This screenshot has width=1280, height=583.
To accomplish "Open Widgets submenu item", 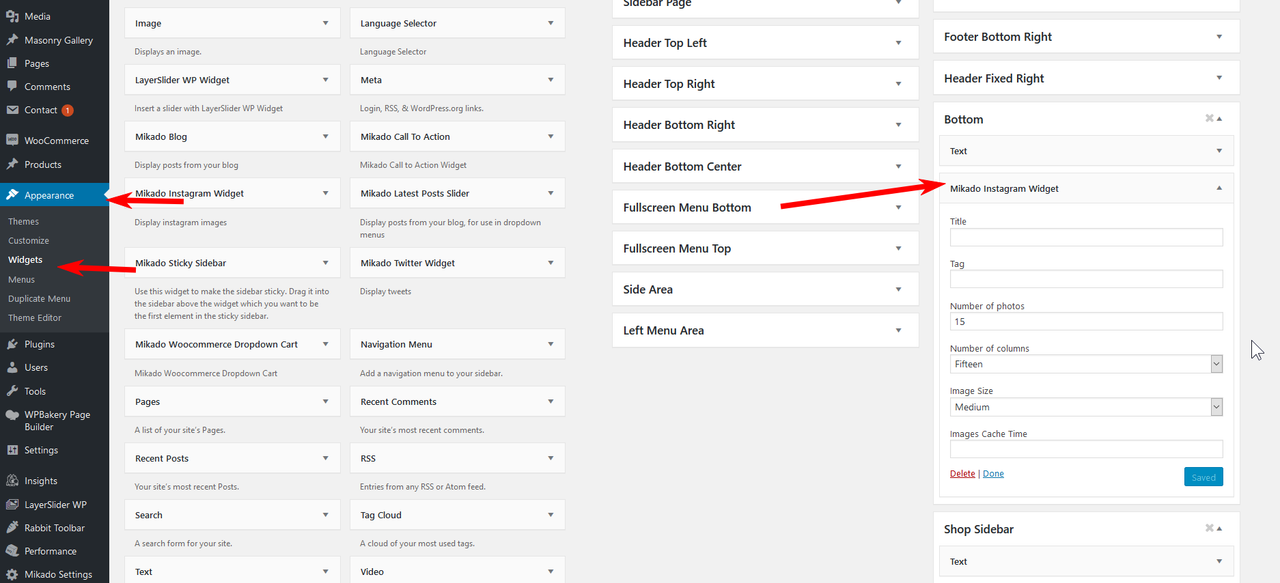I will tap(26, 260).
